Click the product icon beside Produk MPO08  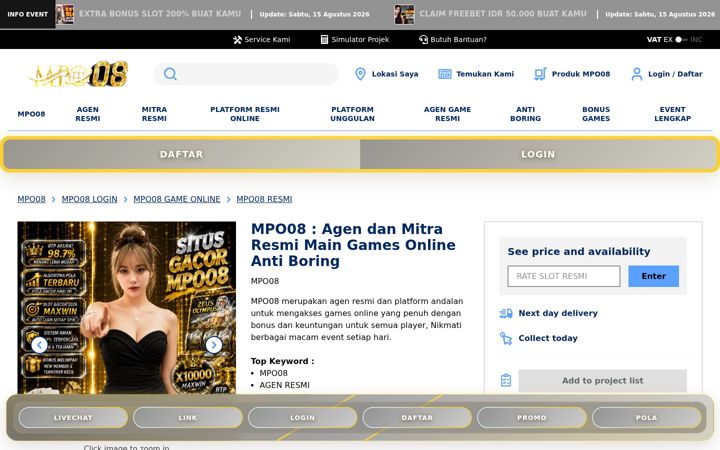540,74
